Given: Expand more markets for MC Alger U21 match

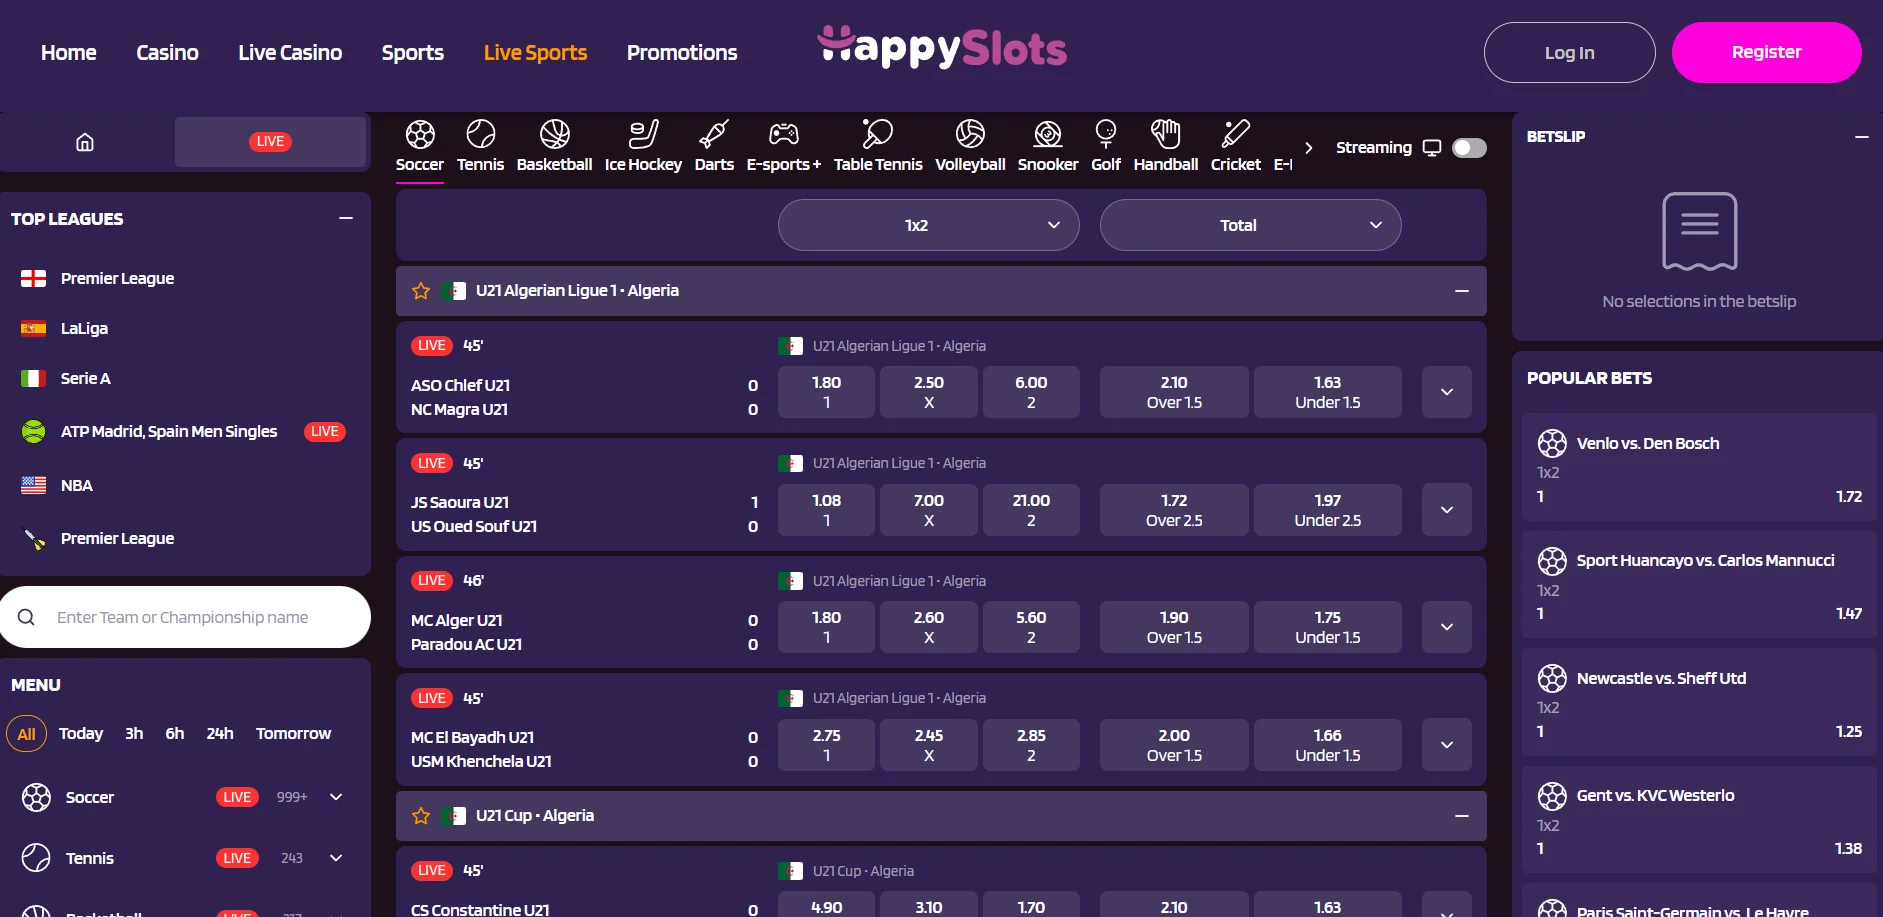Looking at the screenshot, I should point(1447,627).
